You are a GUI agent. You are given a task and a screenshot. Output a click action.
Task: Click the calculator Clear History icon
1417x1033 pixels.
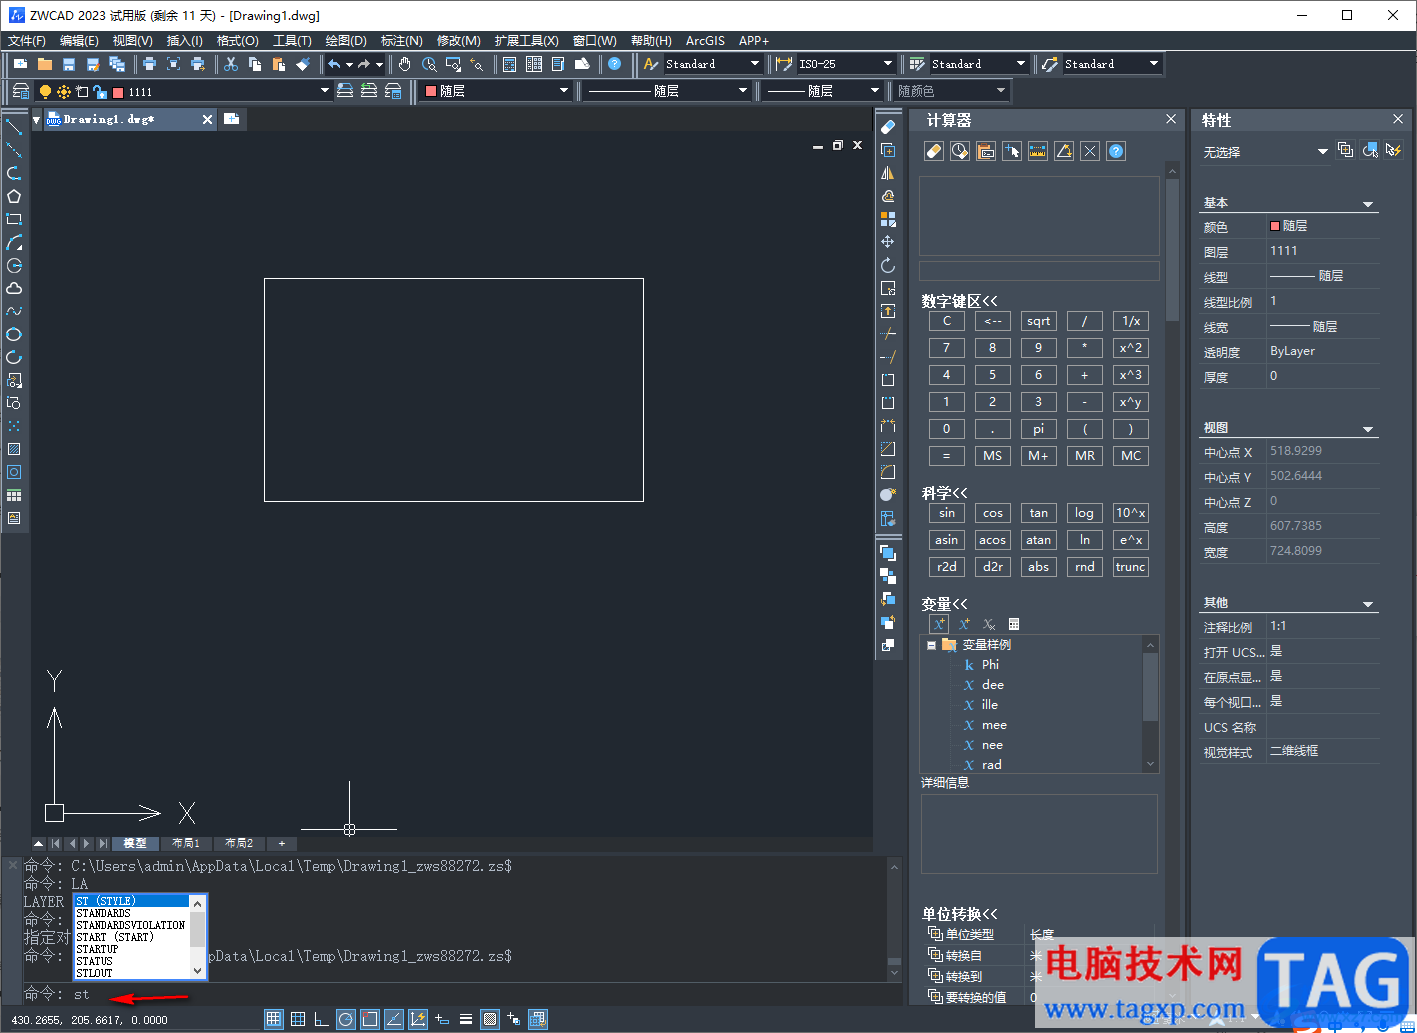tap(960, 151)
